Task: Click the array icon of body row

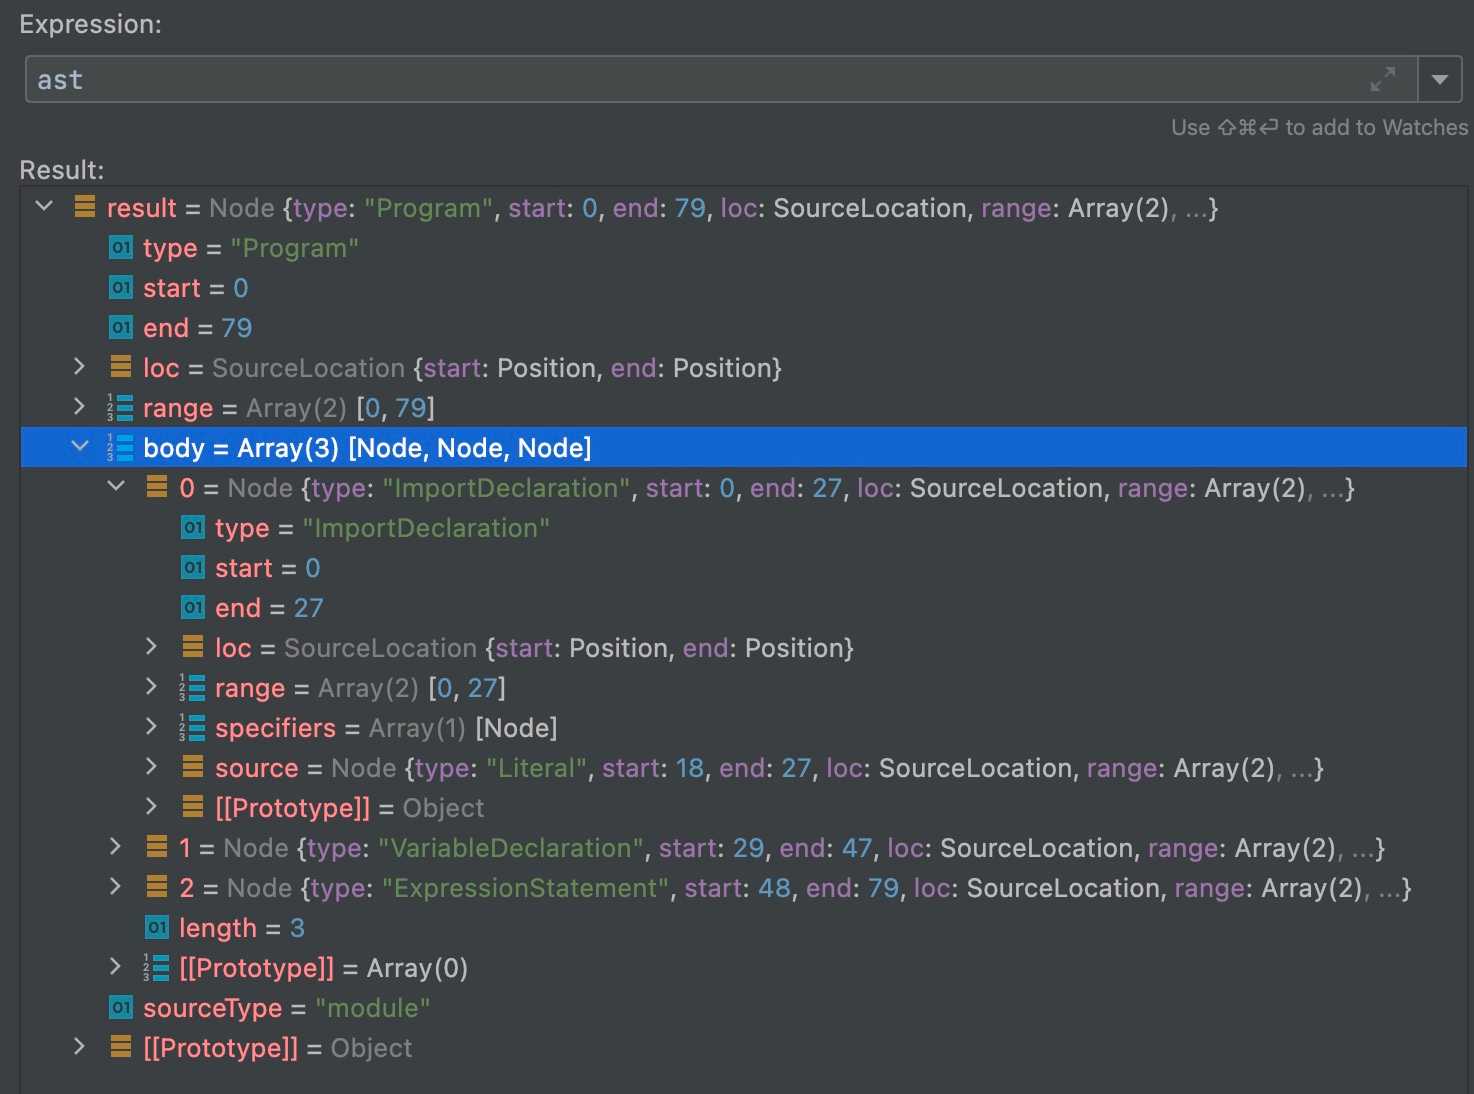Action: [x=120, y=447]
